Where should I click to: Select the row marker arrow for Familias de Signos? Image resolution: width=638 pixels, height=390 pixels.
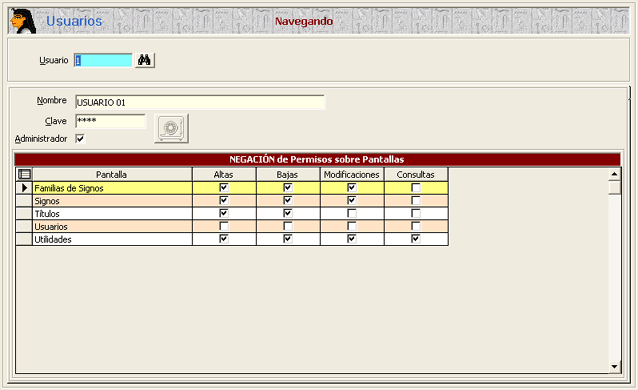(24, 188)
